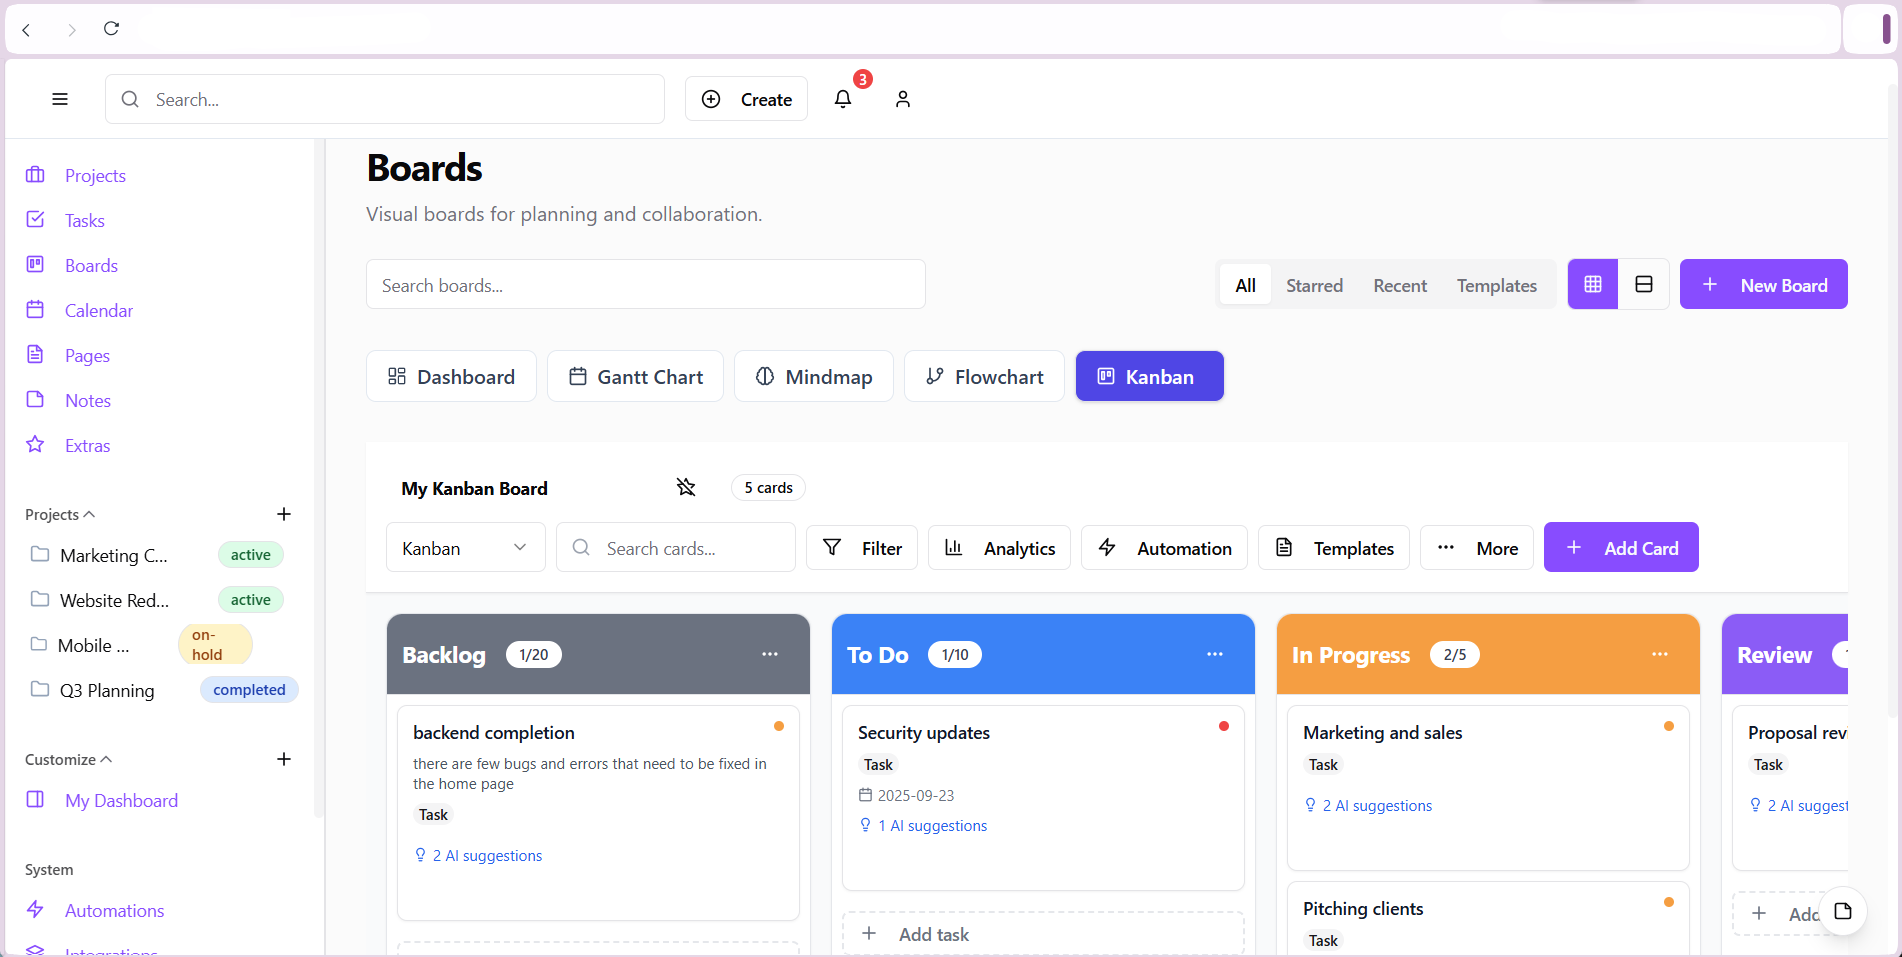Collapse the Projects section in sidebar
Screen dimensions: 1902x957
pyautogui.click(x=92, y=513)
